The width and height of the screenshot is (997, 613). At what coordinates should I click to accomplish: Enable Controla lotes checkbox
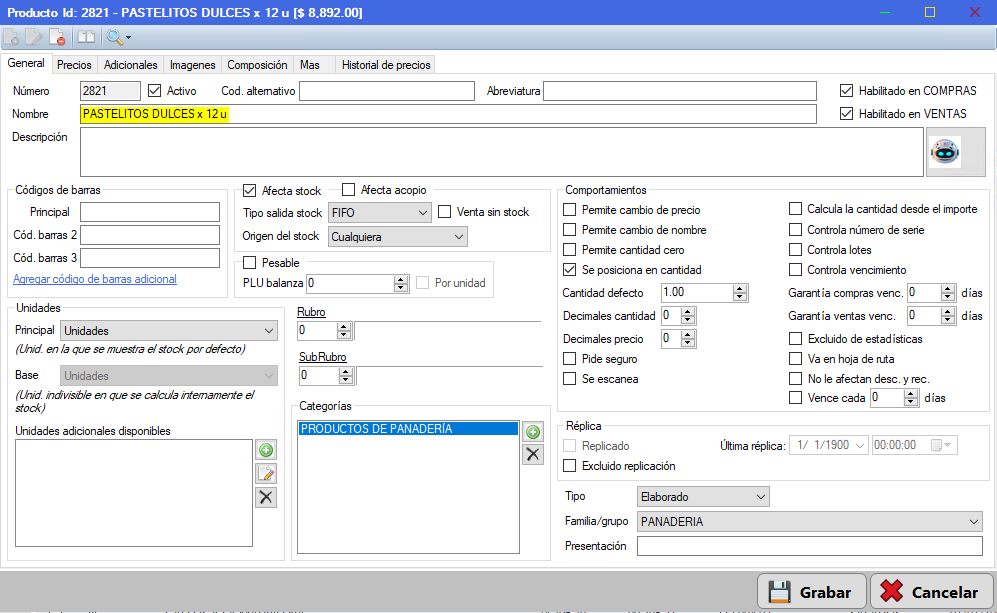tap(795, 250)
